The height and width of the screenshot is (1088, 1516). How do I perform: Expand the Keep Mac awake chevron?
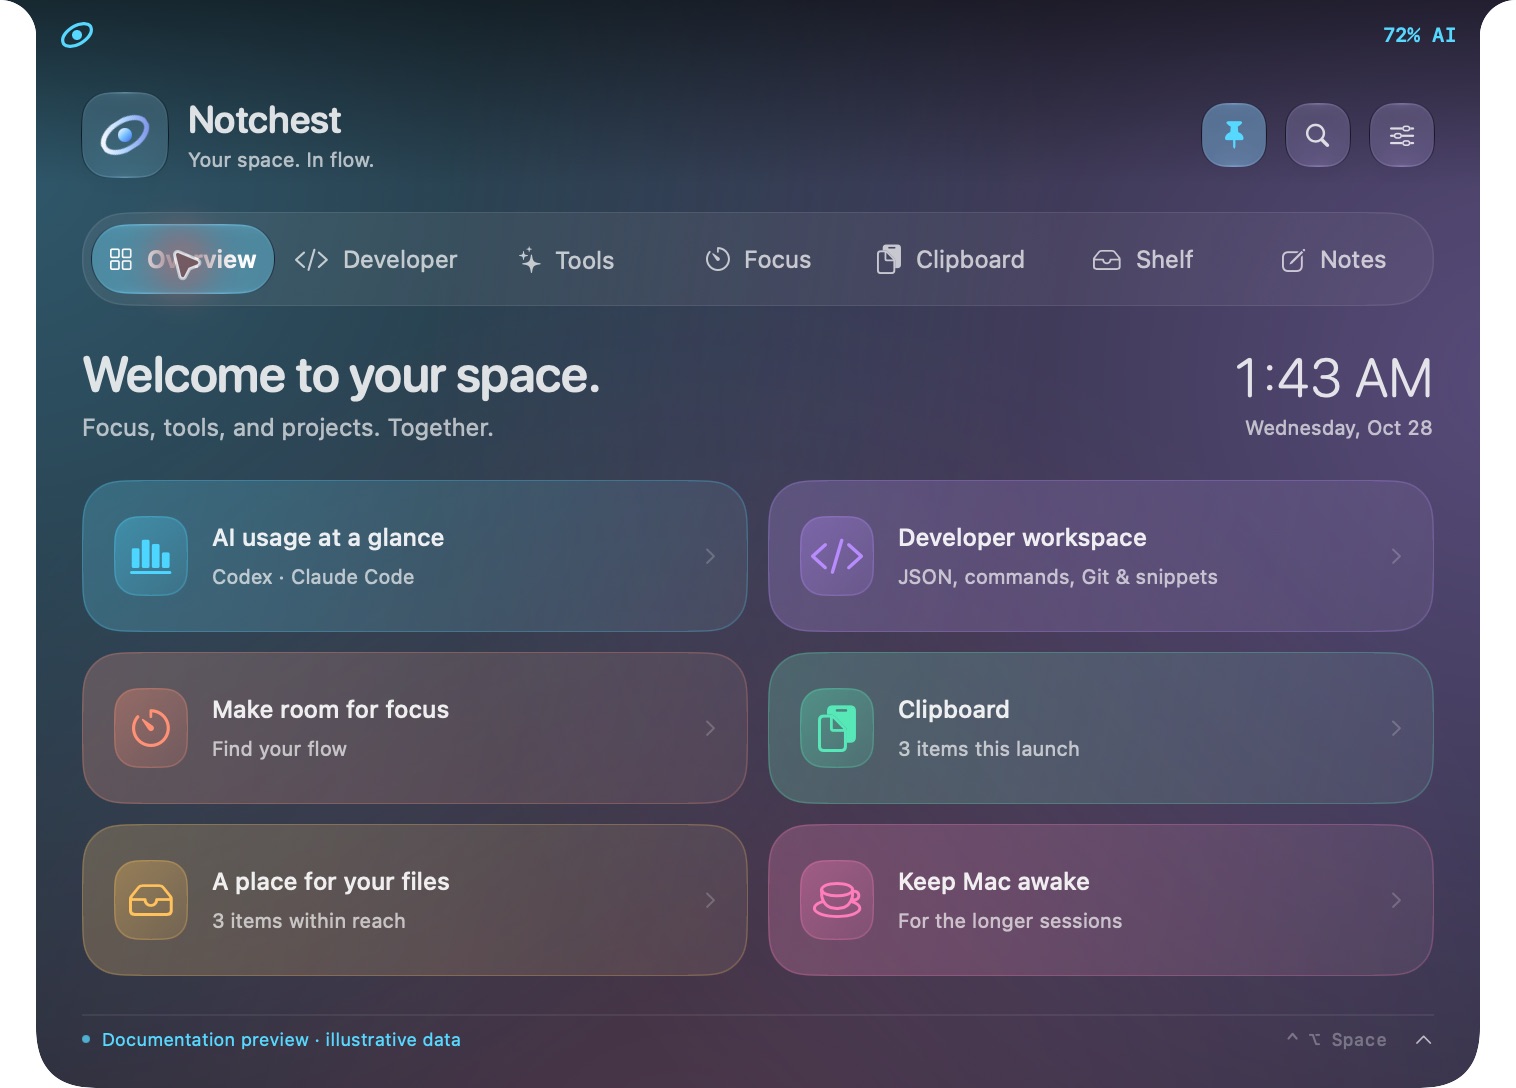tap(1396, 900)
